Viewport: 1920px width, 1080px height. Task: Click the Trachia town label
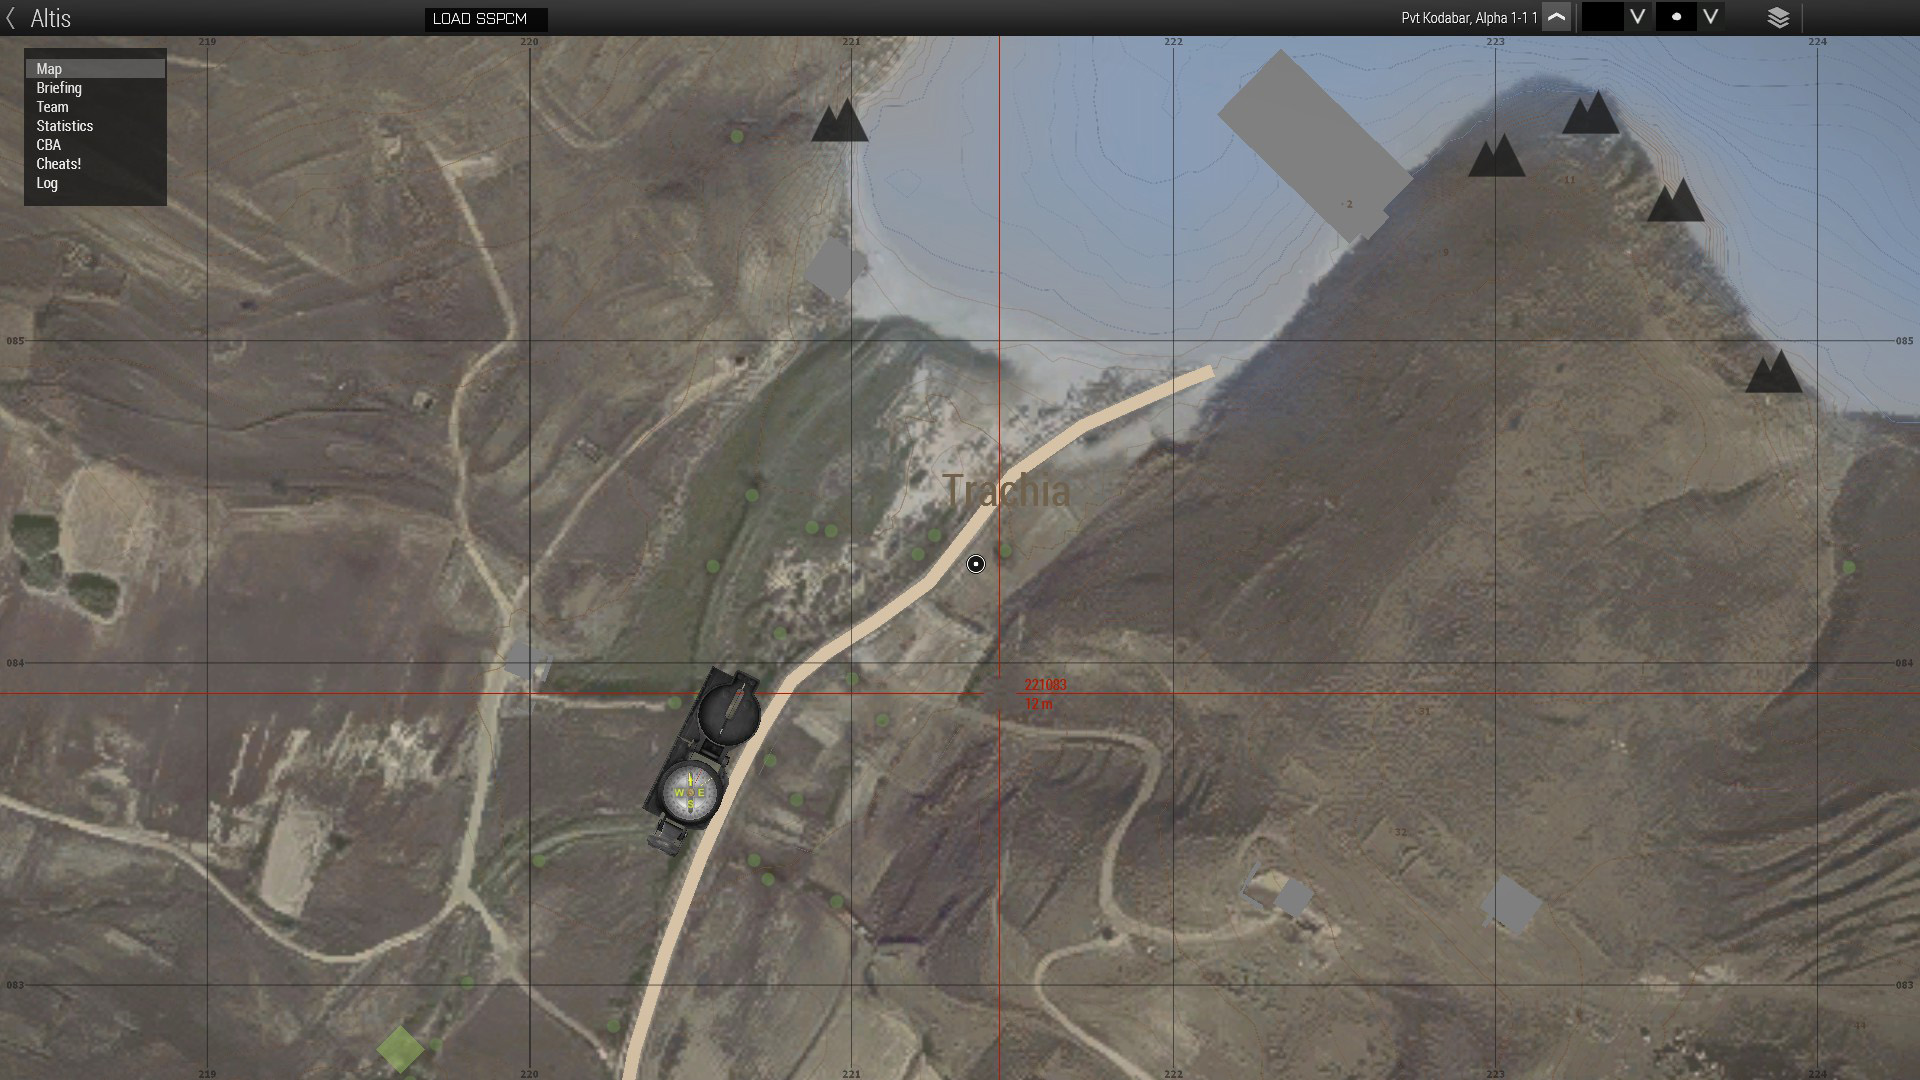(x=1006, y=491)
